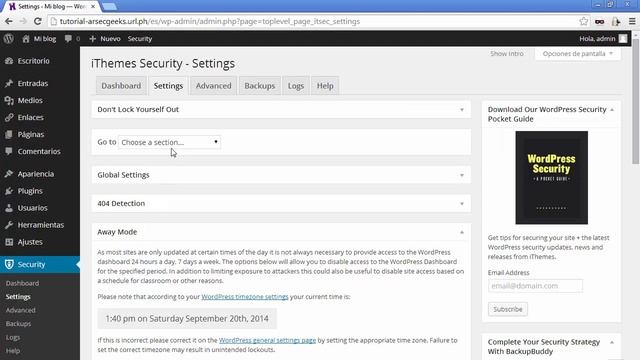
Task: Reload the page with refresh icon
Action: (38, 21)
